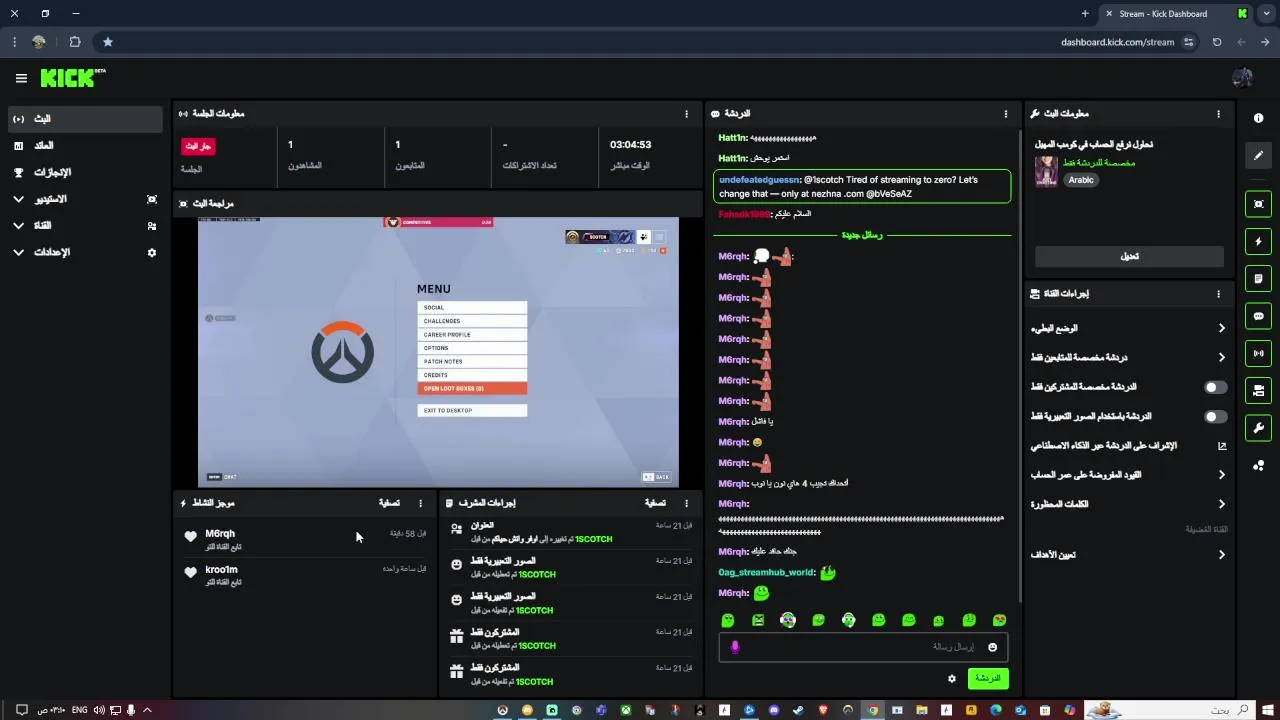Click the 0ag_streamhub_world username in chat
The width and height of the screenshot is (1280, 720).
click(766, 573)
